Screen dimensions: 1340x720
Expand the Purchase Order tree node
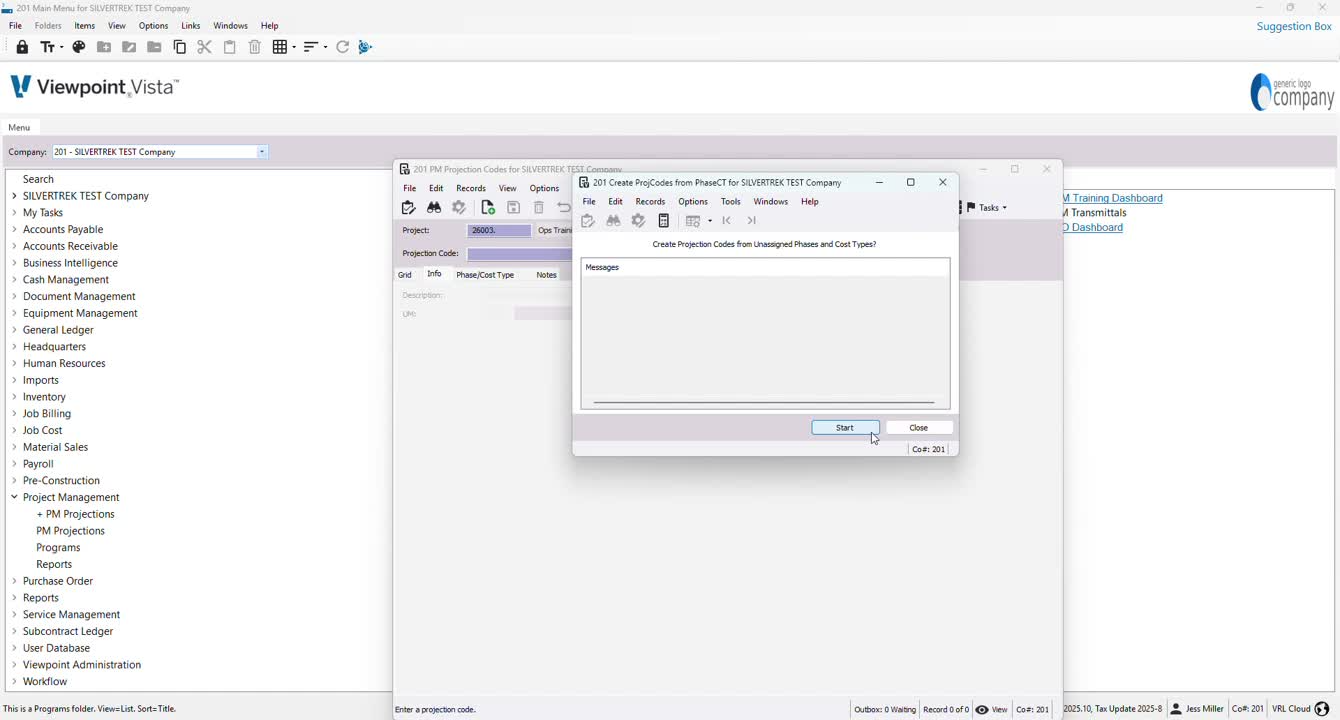pos(14,581)
